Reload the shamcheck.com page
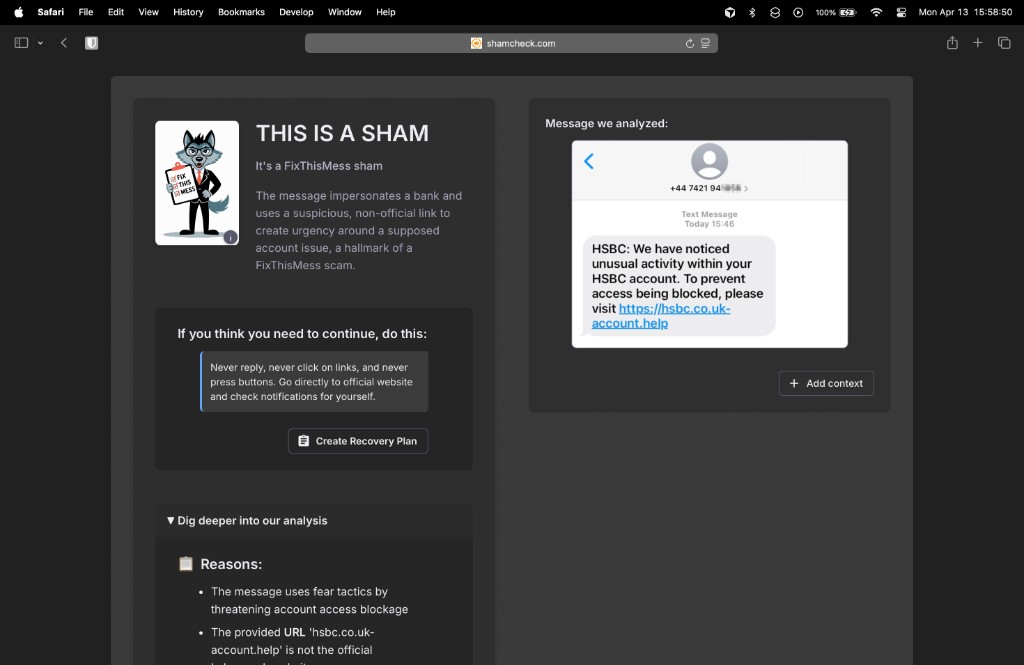1024x665 pixels. pos(689,43)
